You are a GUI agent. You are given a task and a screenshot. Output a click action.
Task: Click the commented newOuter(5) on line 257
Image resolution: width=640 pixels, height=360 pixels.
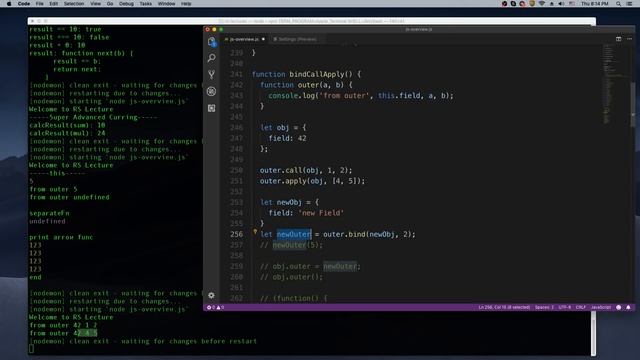coord(291,245)
